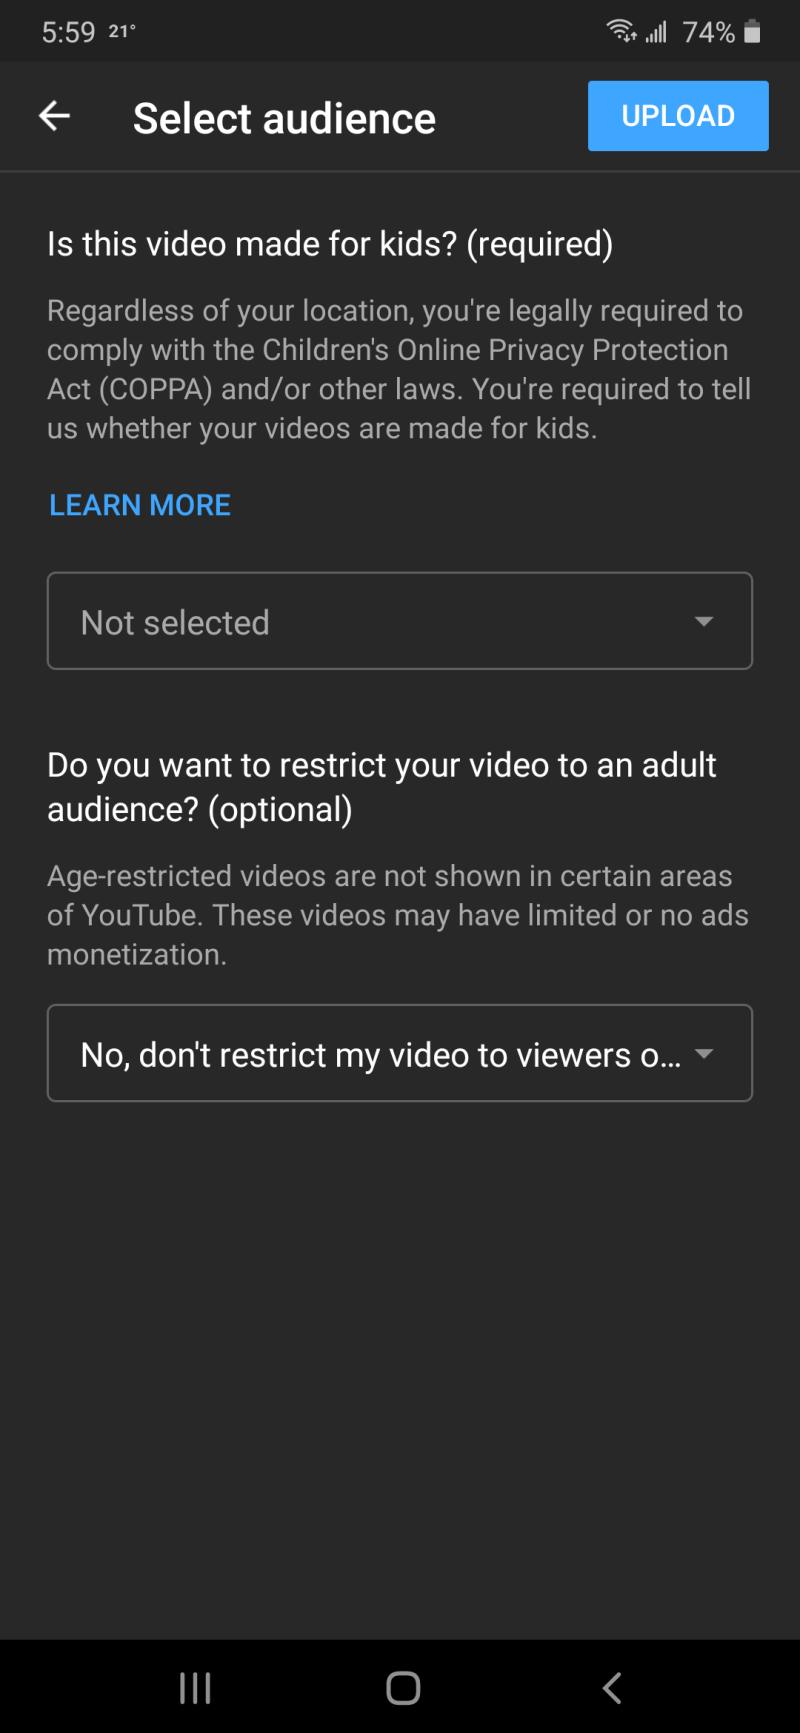This screenshot has height=1733, width=800.
Task: Tap the Android home button icon
Action: [x=403, y=1688]
